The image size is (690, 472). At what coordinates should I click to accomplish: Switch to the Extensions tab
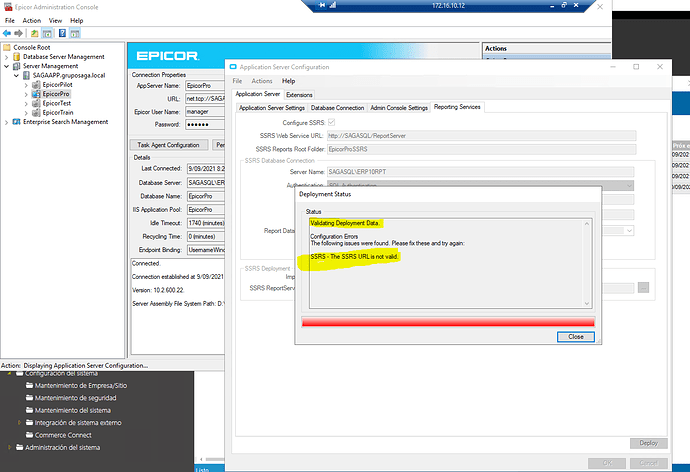coord(299,95)
